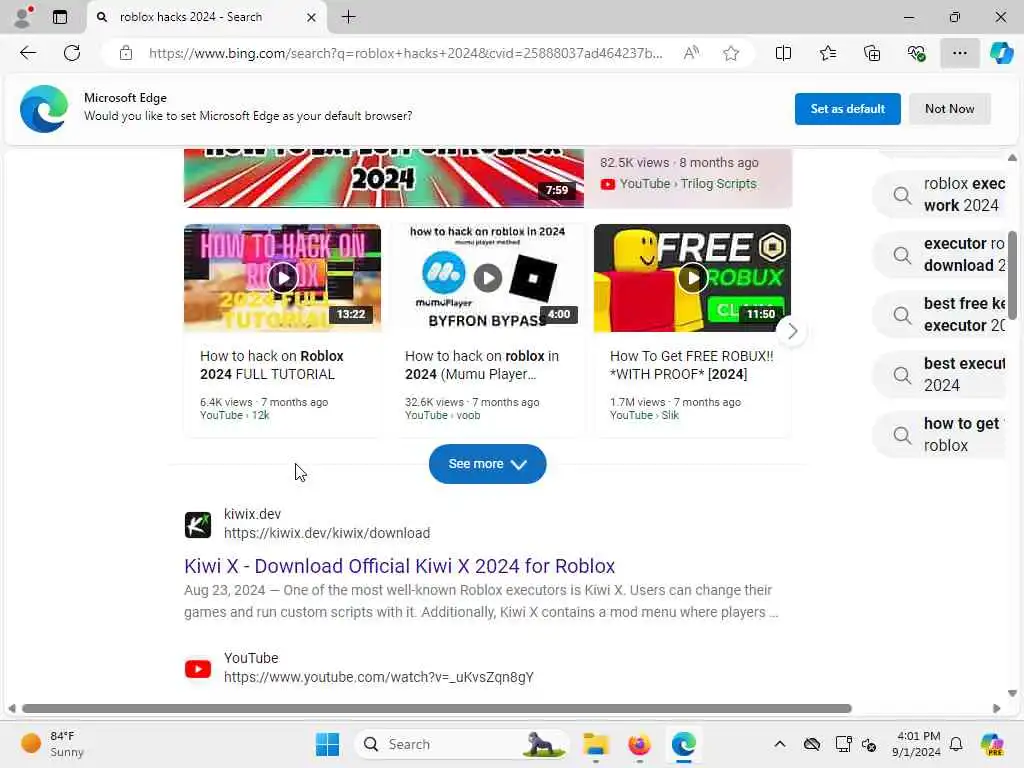Click the OneDrive cloud tray icon
Image resolution: width=1024 pixels, height=768 pixels.
tap(812, 744)
